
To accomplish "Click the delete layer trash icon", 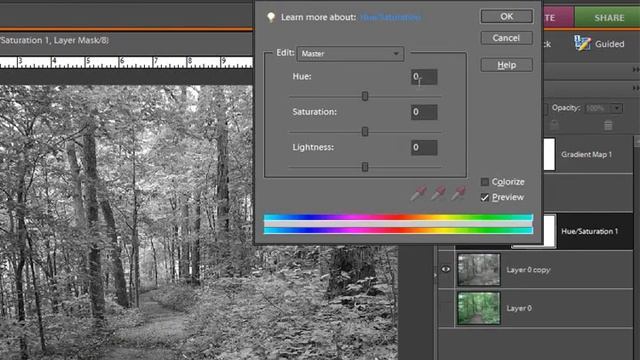I will pyautogui.click(x=608, y=125).
